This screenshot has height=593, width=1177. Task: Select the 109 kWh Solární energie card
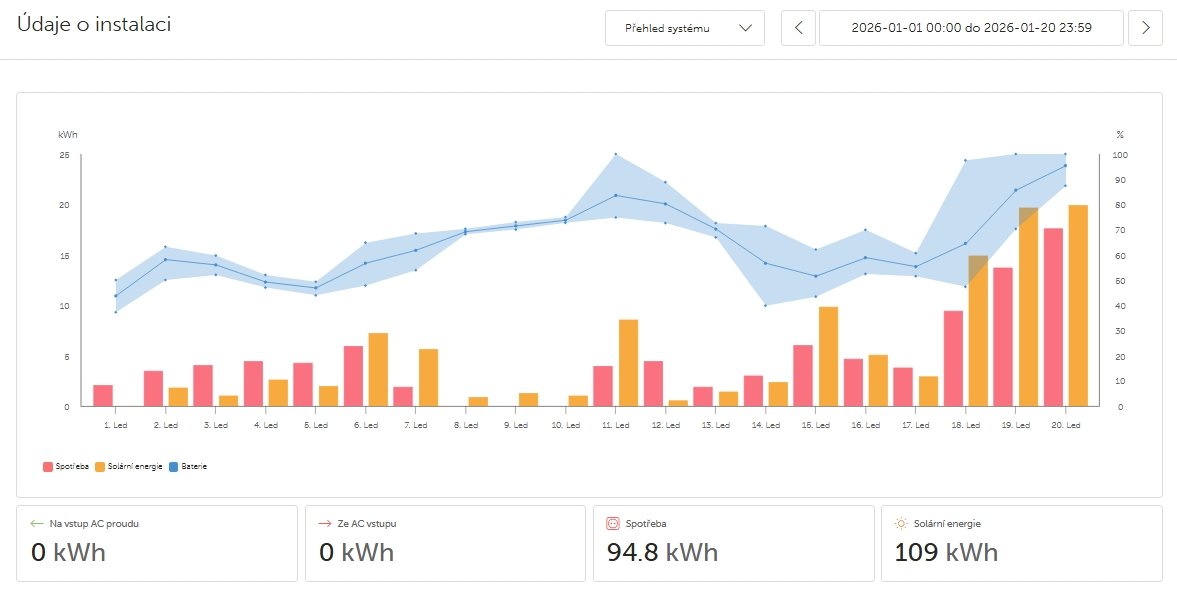click(x=1021, y=543)
